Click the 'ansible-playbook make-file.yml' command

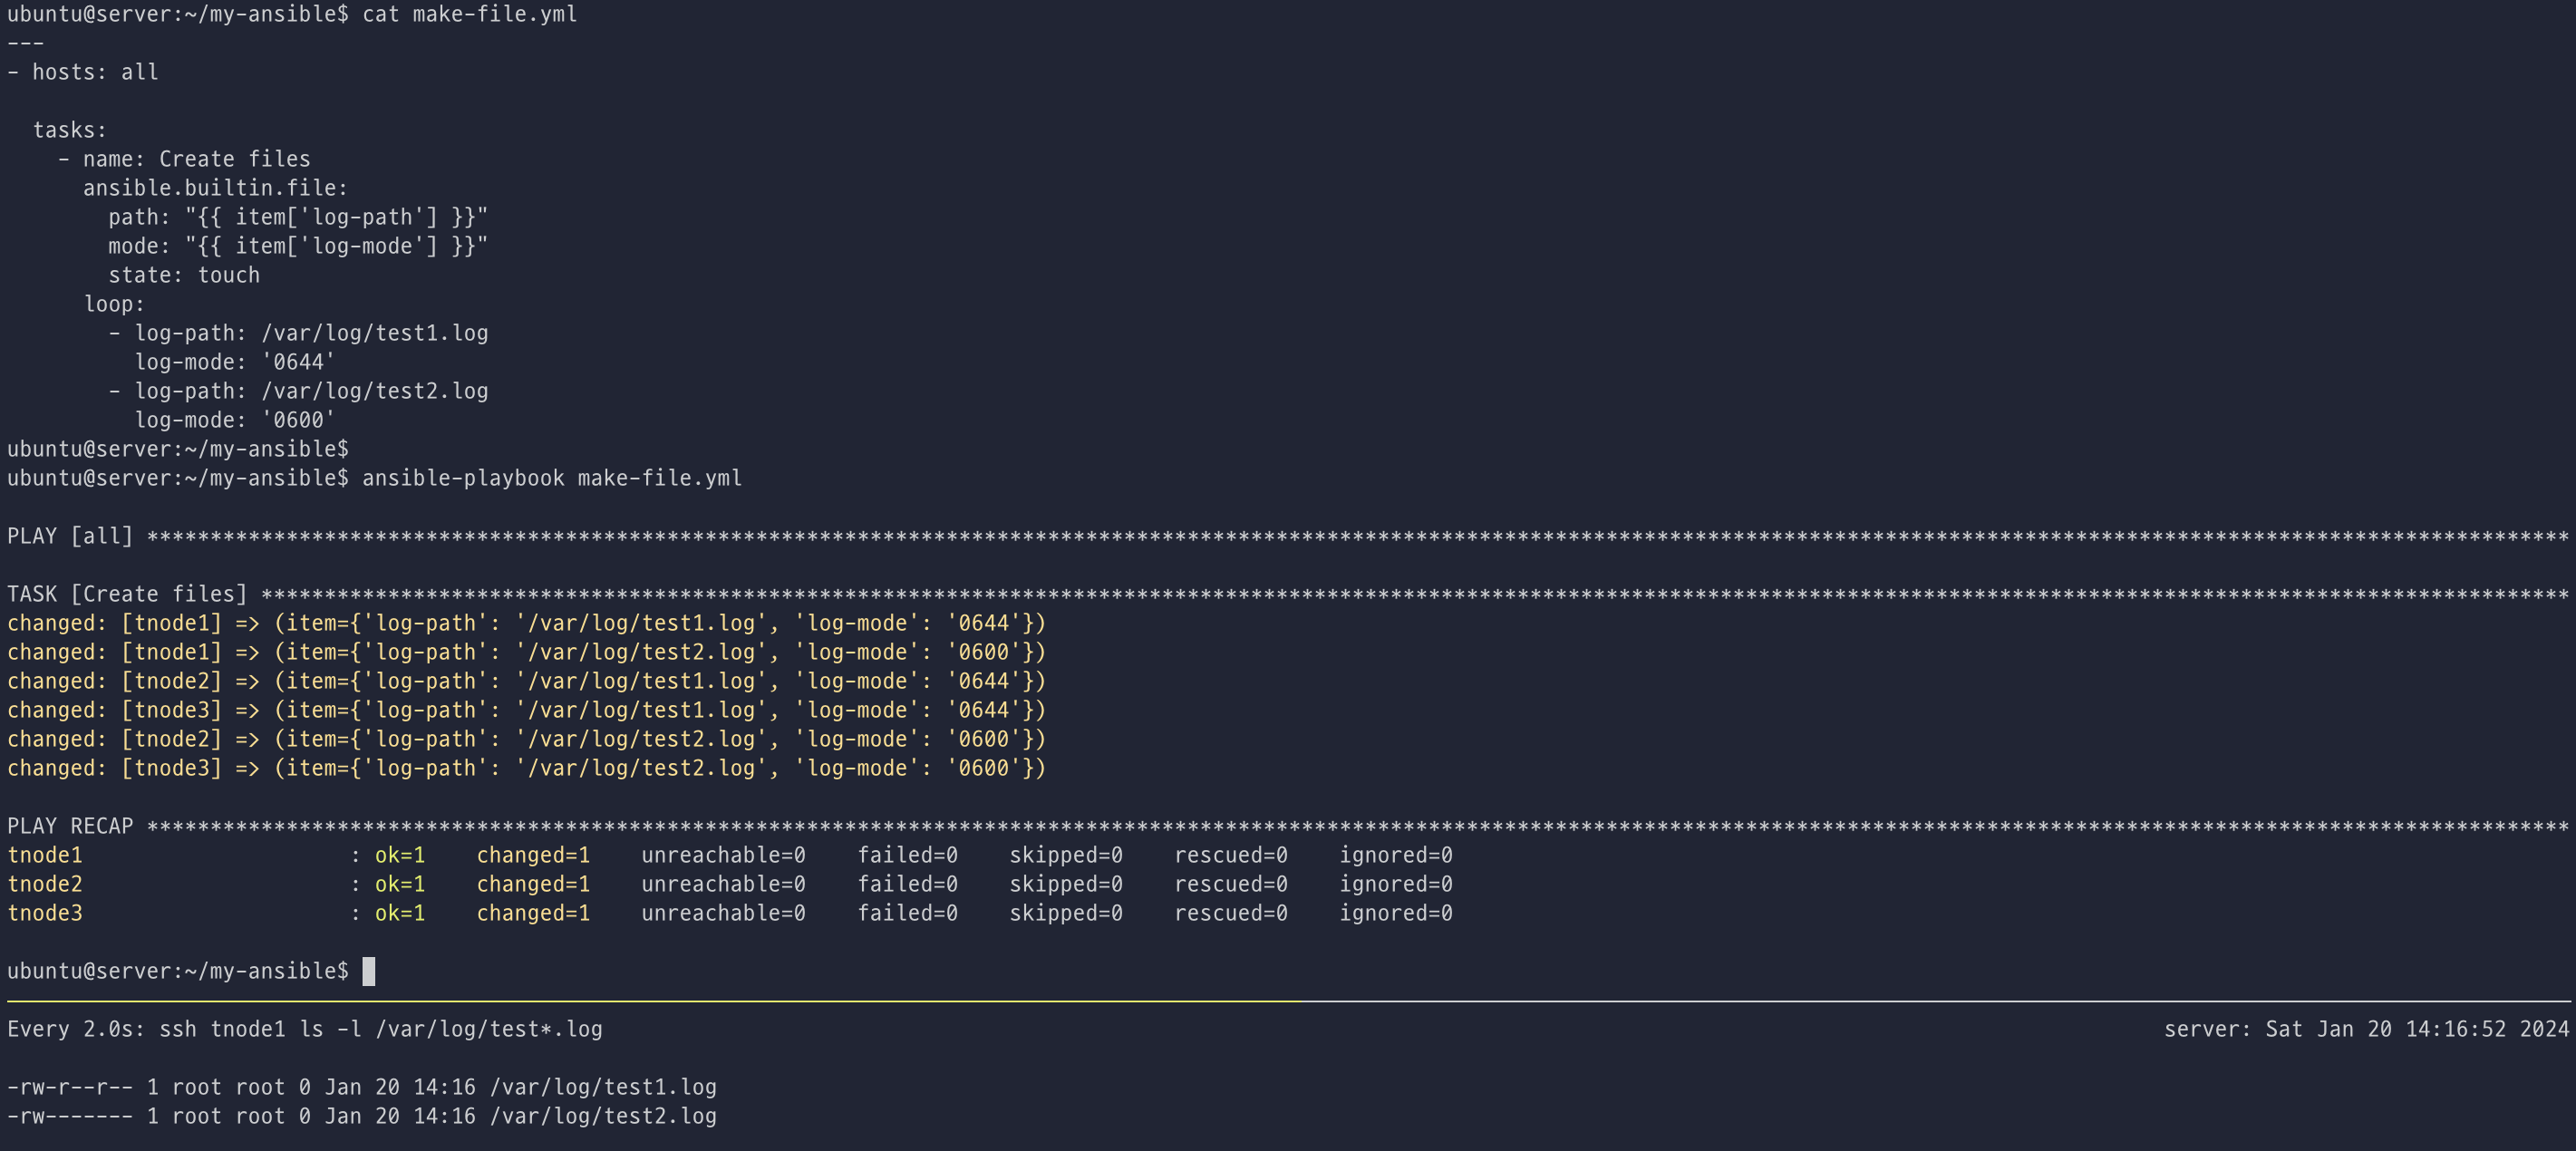[x=551, y=478]
